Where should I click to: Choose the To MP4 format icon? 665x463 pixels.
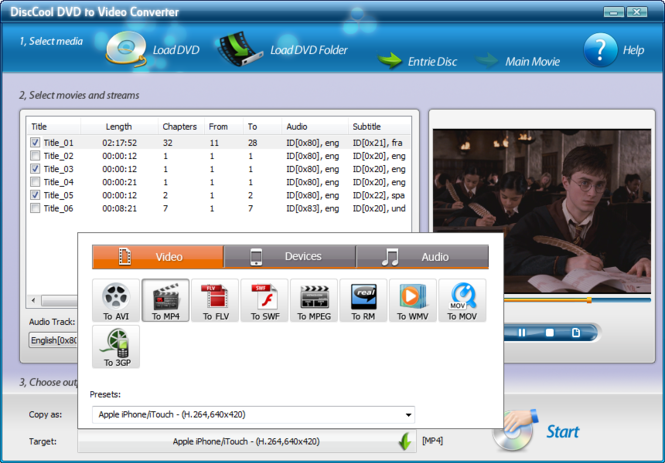pos(165,301)
